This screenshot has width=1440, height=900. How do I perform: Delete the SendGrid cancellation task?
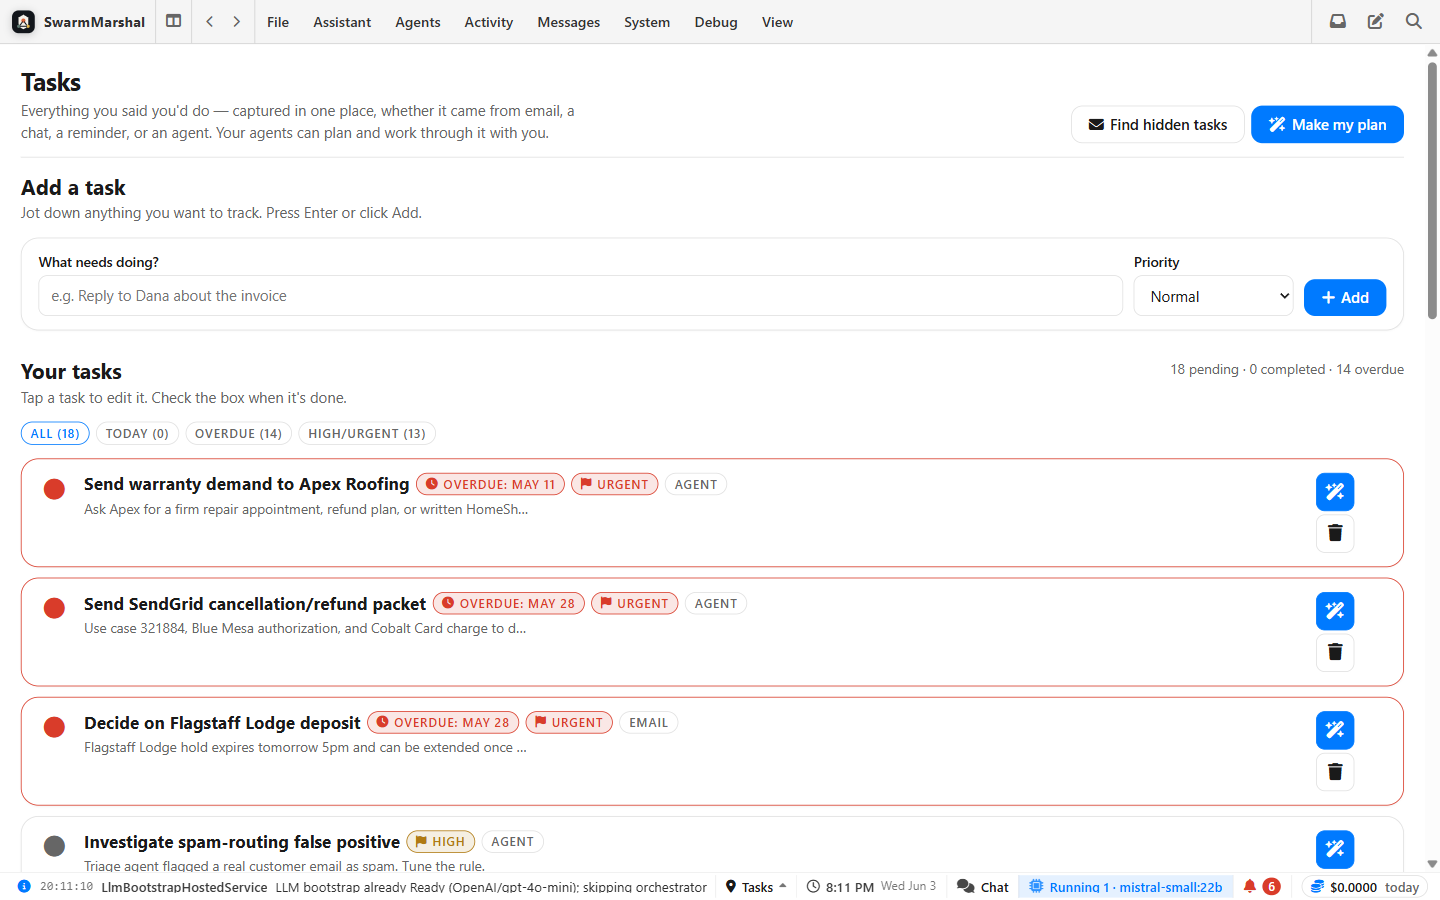(x=1335, y=652)
